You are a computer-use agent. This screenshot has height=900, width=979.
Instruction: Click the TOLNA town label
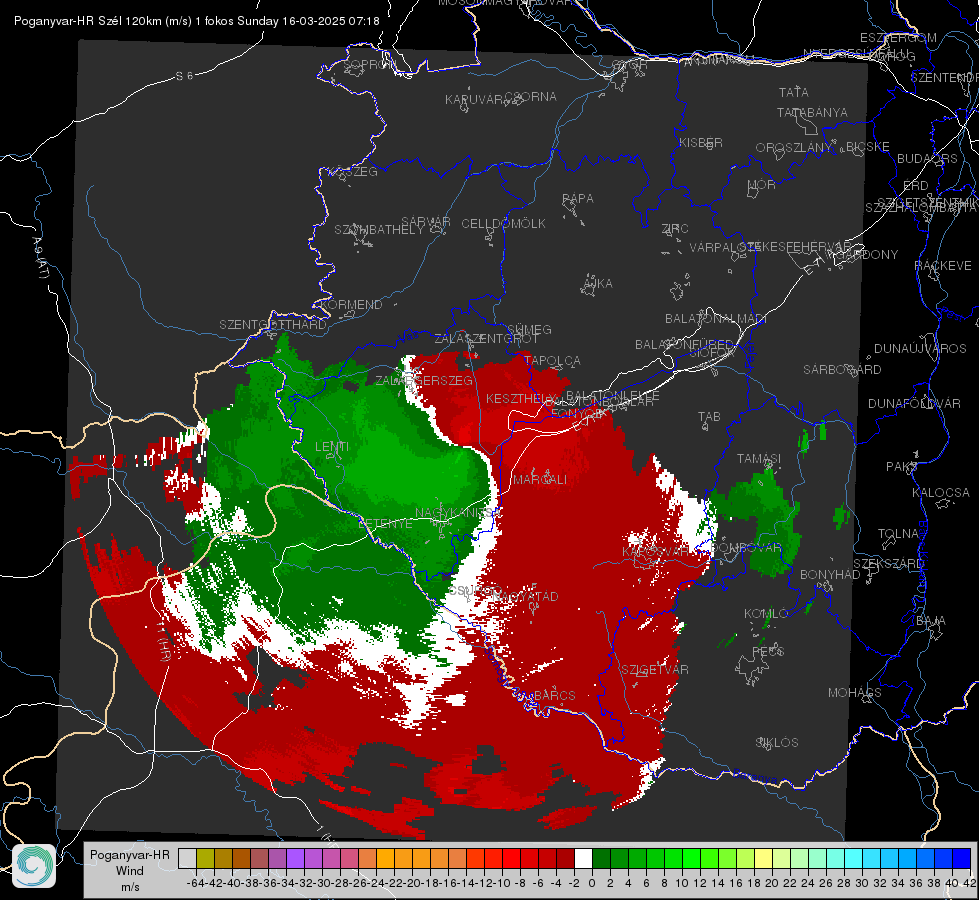[x=898, y=534]
